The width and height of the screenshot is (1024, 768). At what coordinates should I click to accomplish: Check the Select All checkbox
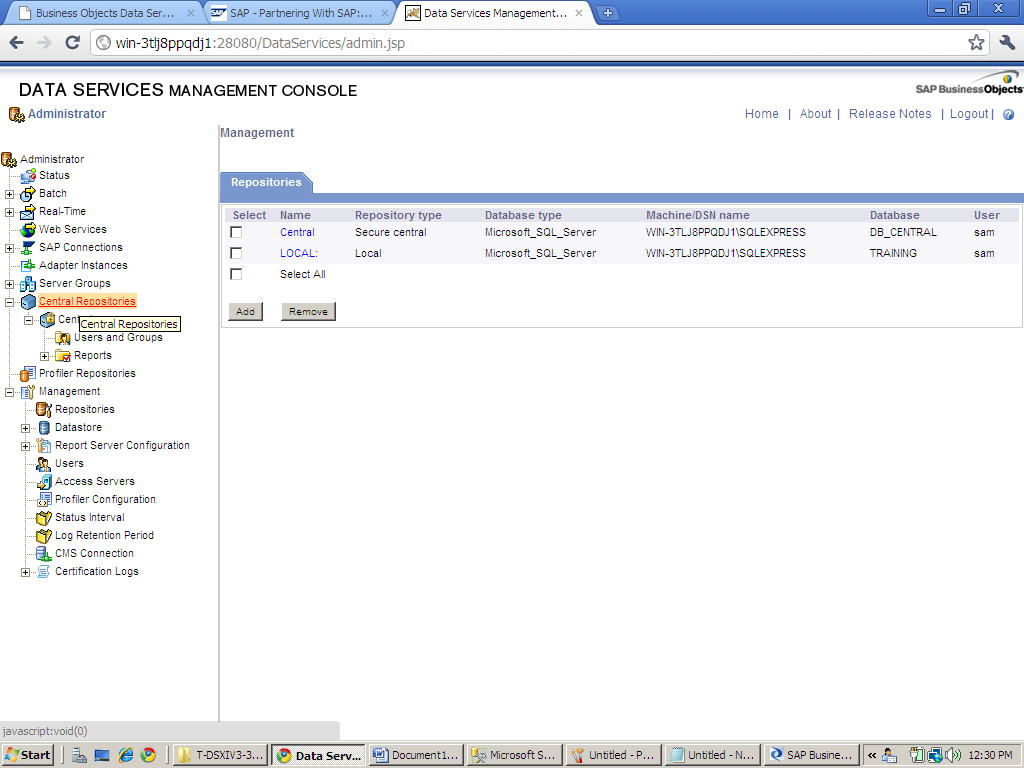236,274
